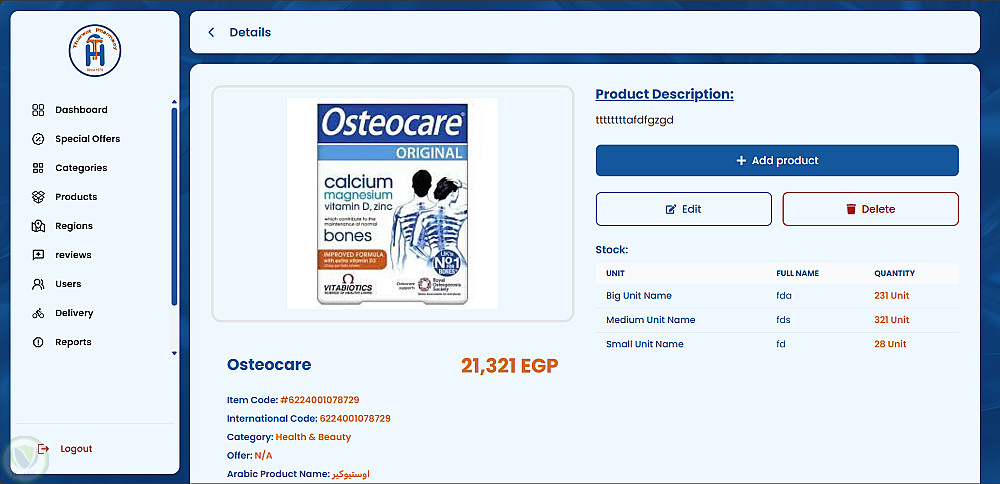Viewport: 1000px width, 484px height.
Task: Click the Regions map icon
Action: pos(38,226)
